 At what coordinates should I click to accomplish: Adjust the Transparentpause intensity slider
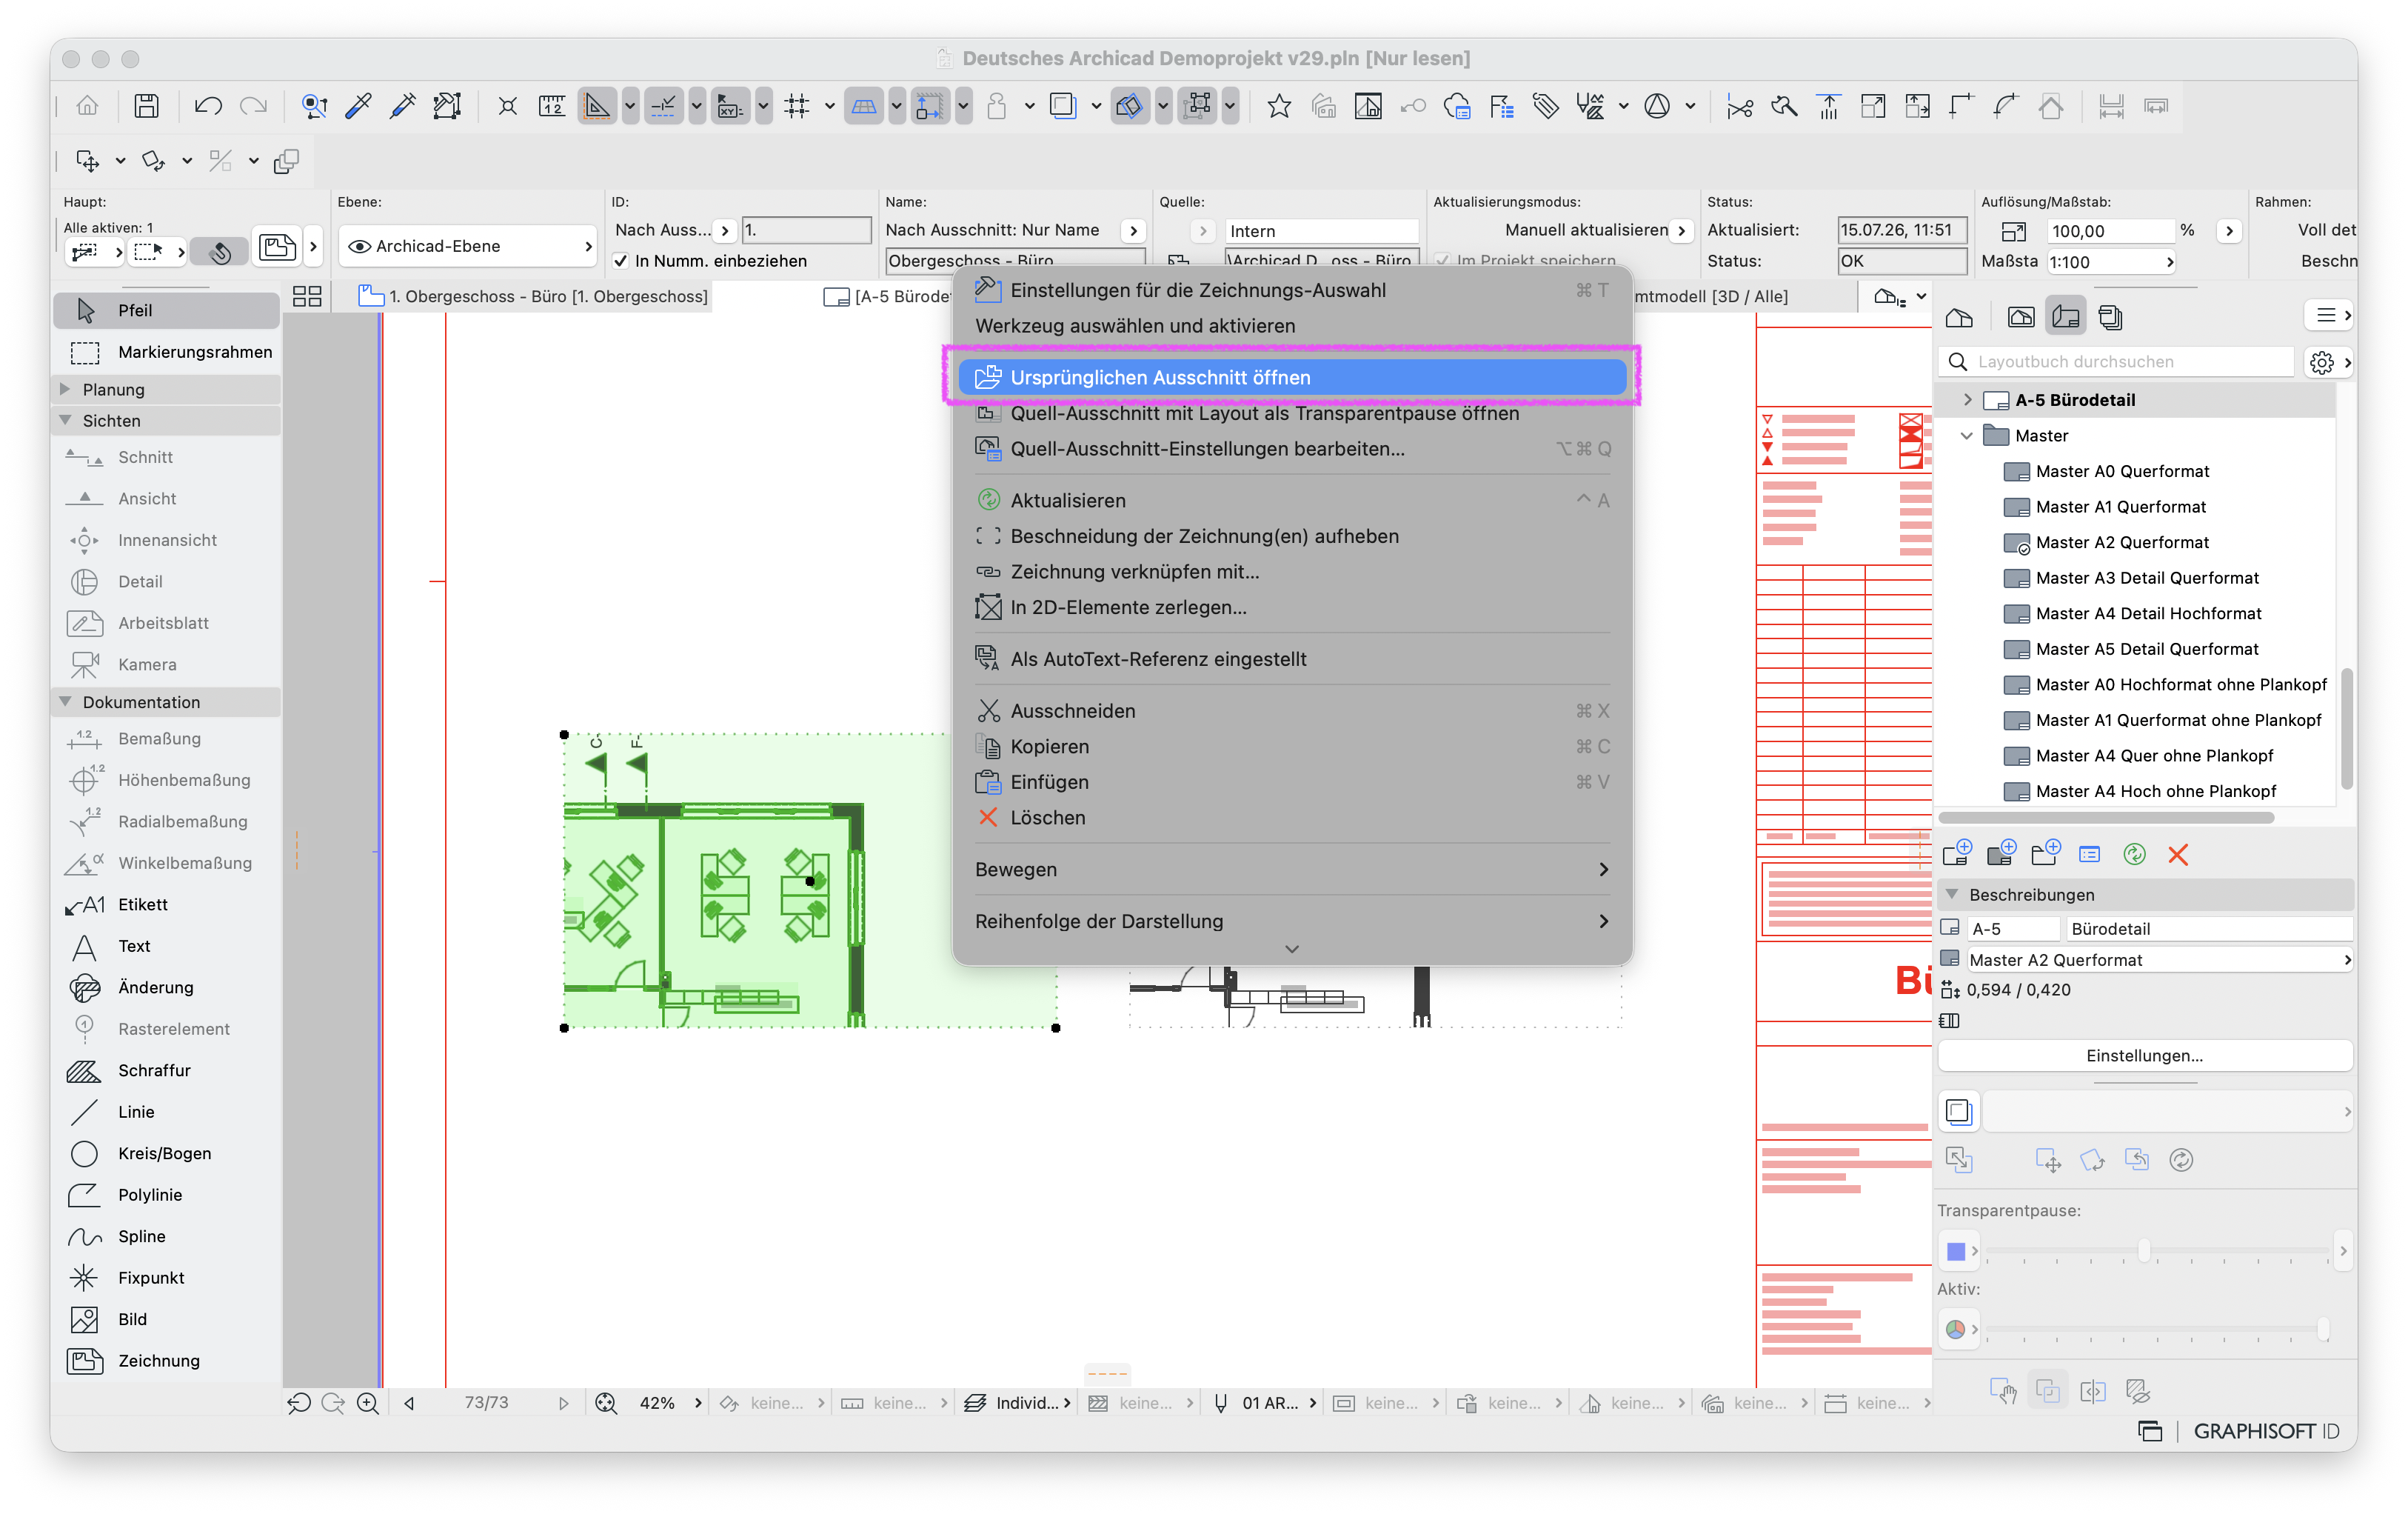pos(2143,1251)
